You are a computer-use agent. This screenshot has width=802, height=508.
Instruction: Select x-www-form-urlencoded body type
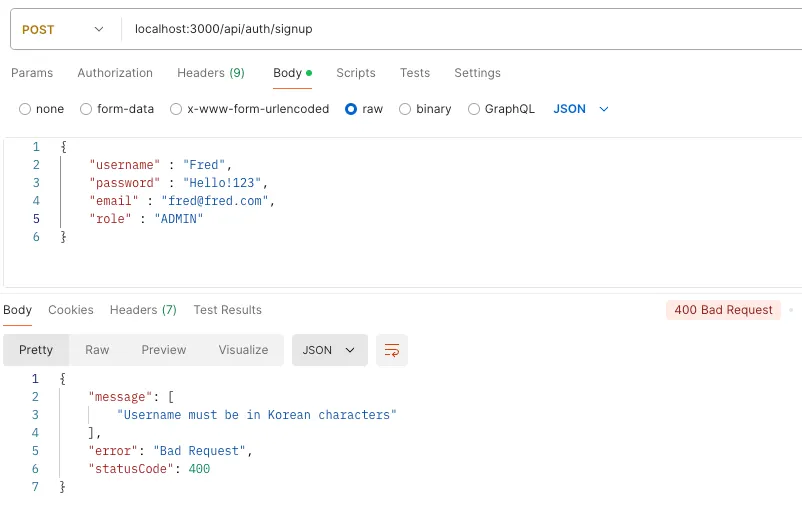coord(176,109)
